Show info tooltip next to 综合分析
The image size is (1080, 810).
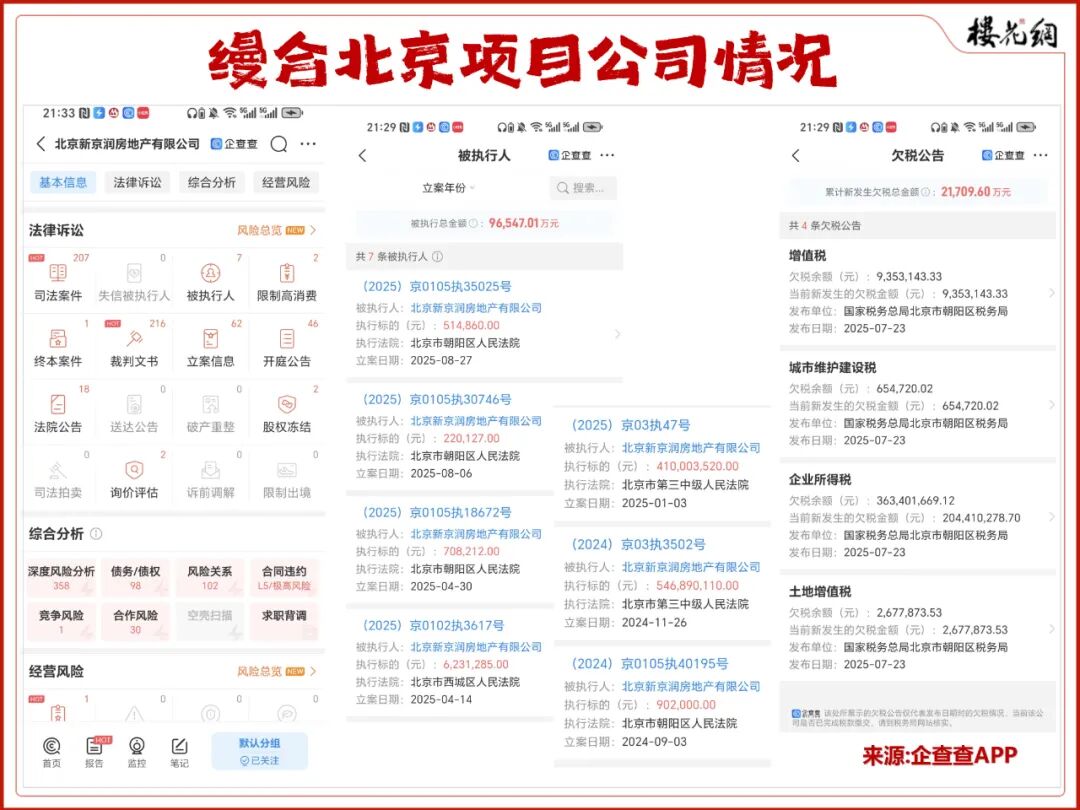coord(96,534)
